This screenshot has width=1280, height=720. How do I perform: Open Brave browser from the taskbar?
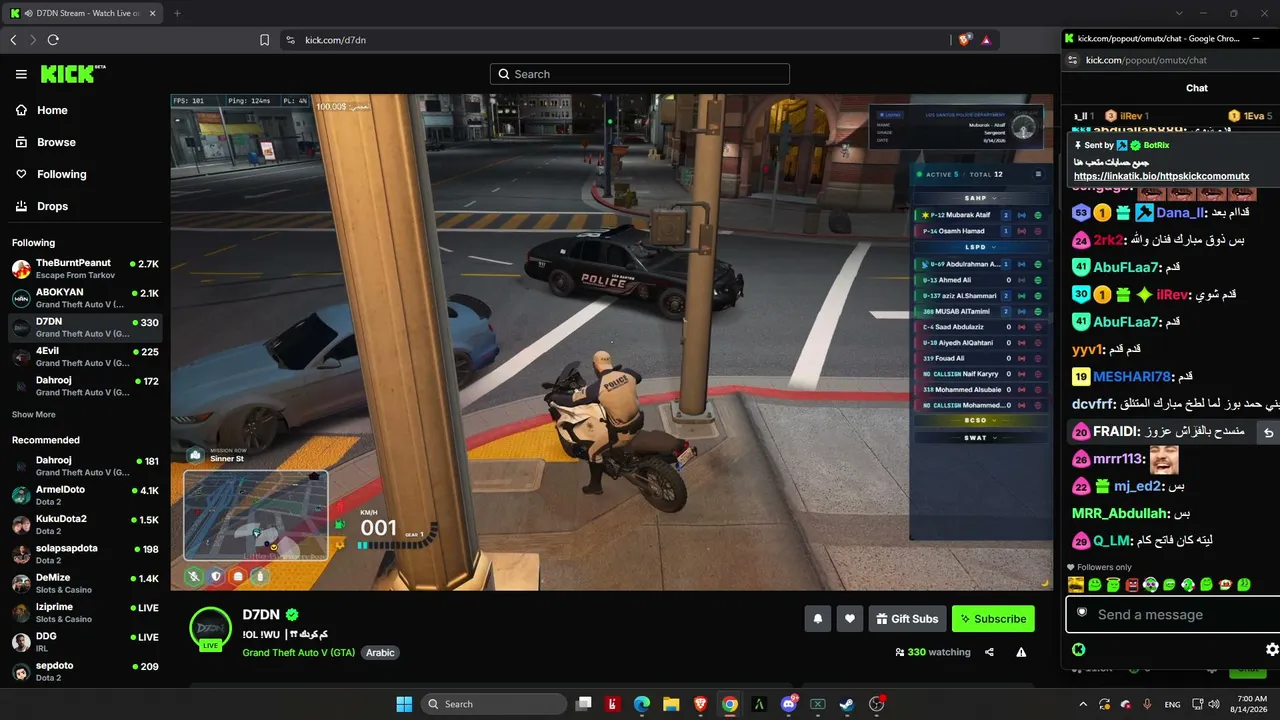700,704
